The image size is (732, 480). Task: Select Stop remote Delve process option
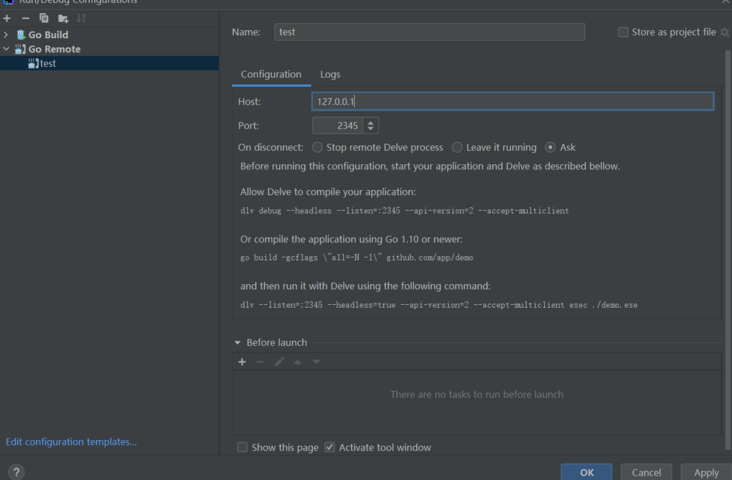317,147
